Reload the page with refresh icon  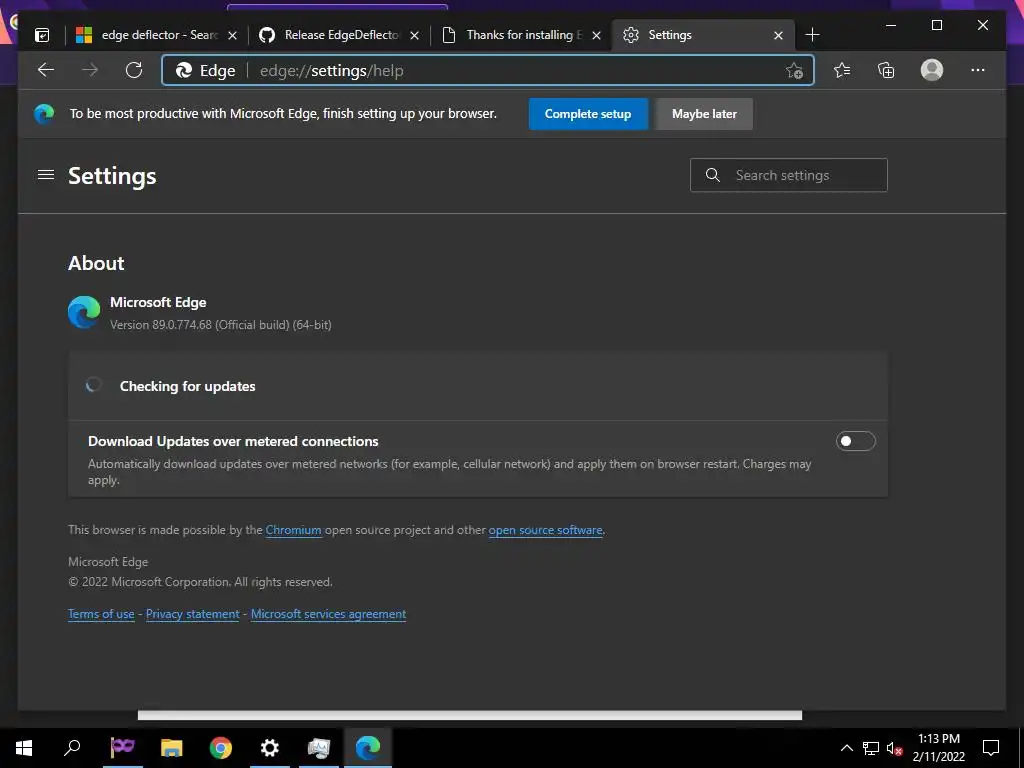(x=134, y=70)
